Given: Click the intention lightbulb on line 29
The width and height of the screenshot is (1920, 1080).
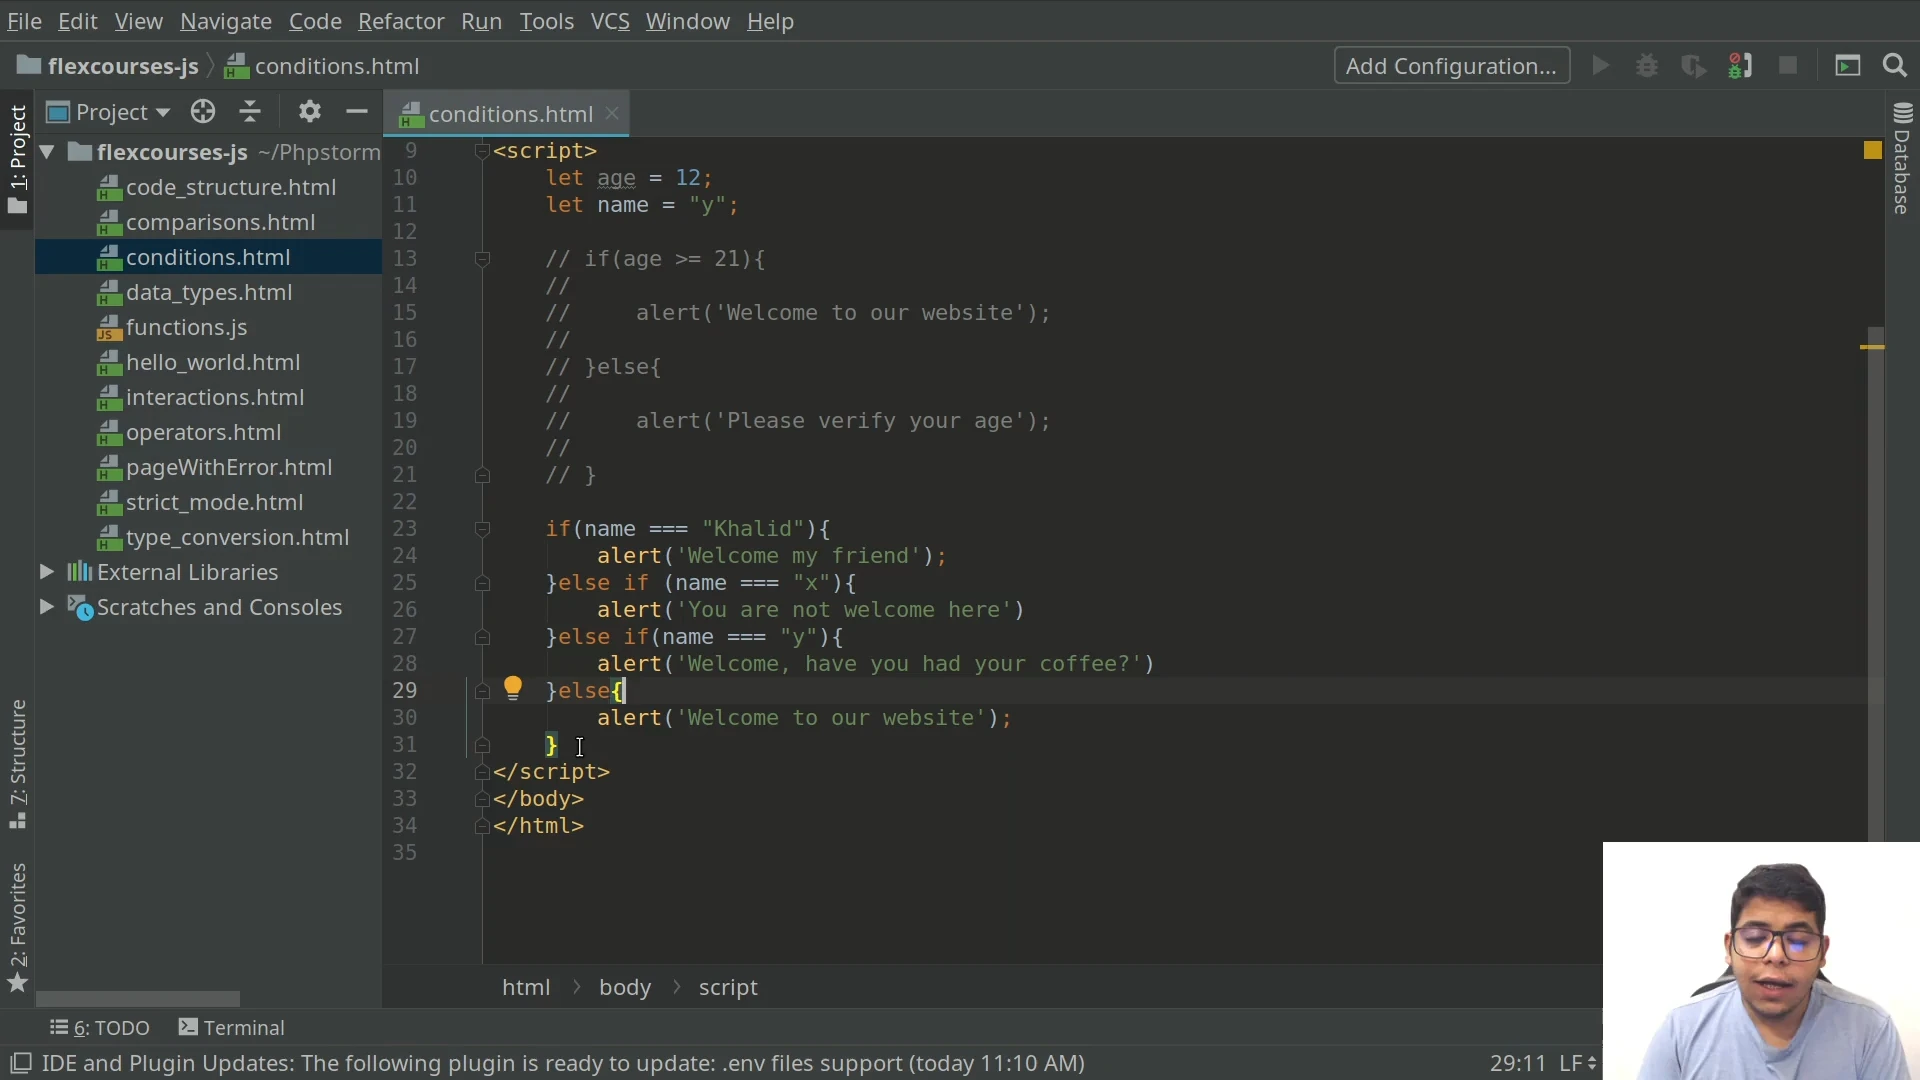Looking at the screenshot, I should [512, 688].
